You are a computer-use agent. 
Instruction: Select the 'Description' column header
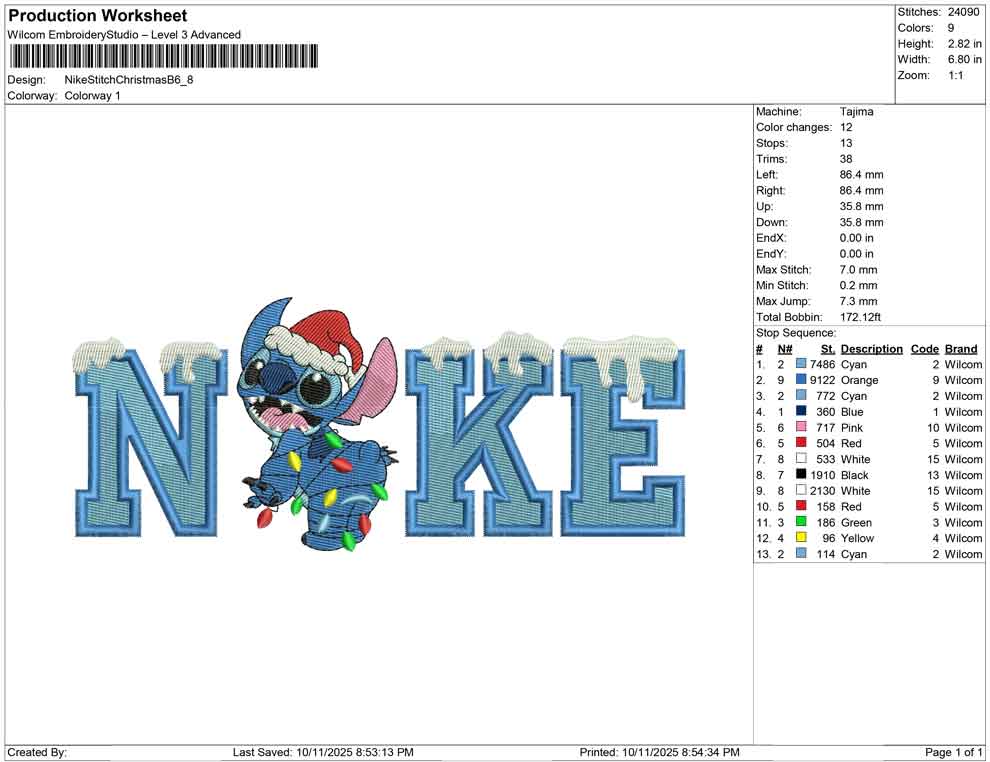point(872,348)
